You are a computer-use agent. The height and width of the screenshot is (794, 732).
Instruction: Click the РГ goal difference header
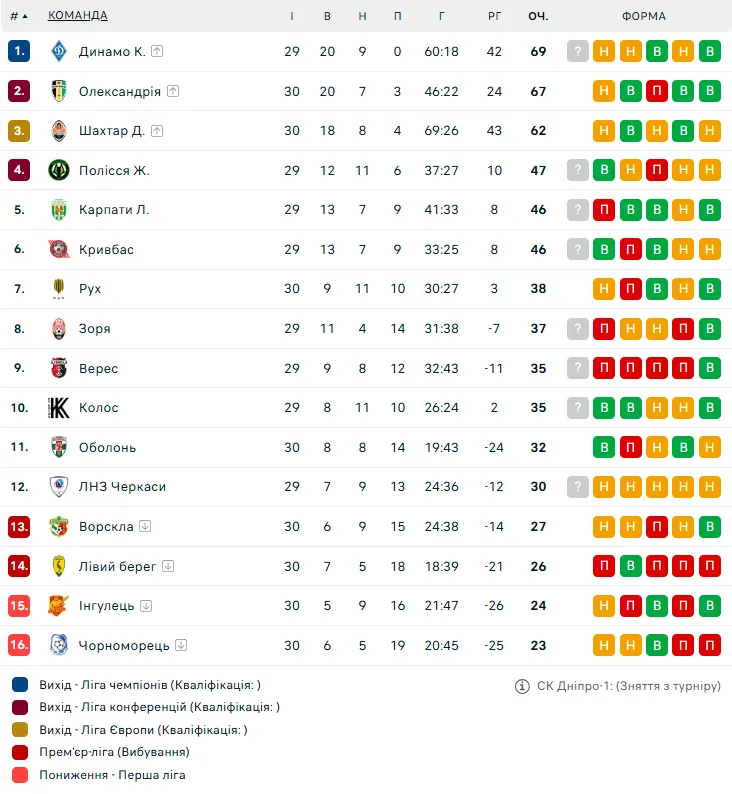coord(494,16)
